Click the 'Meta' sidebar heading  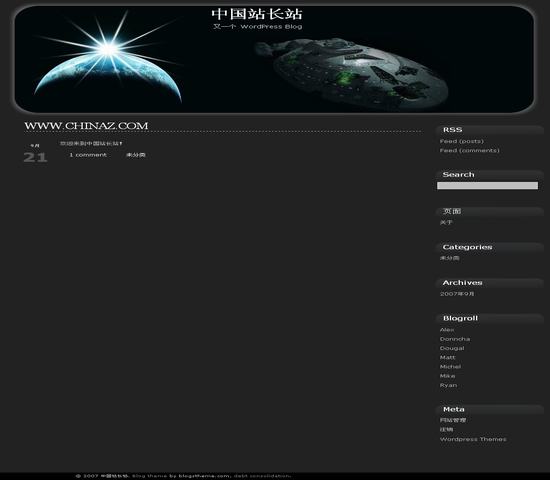pos(454,409)
